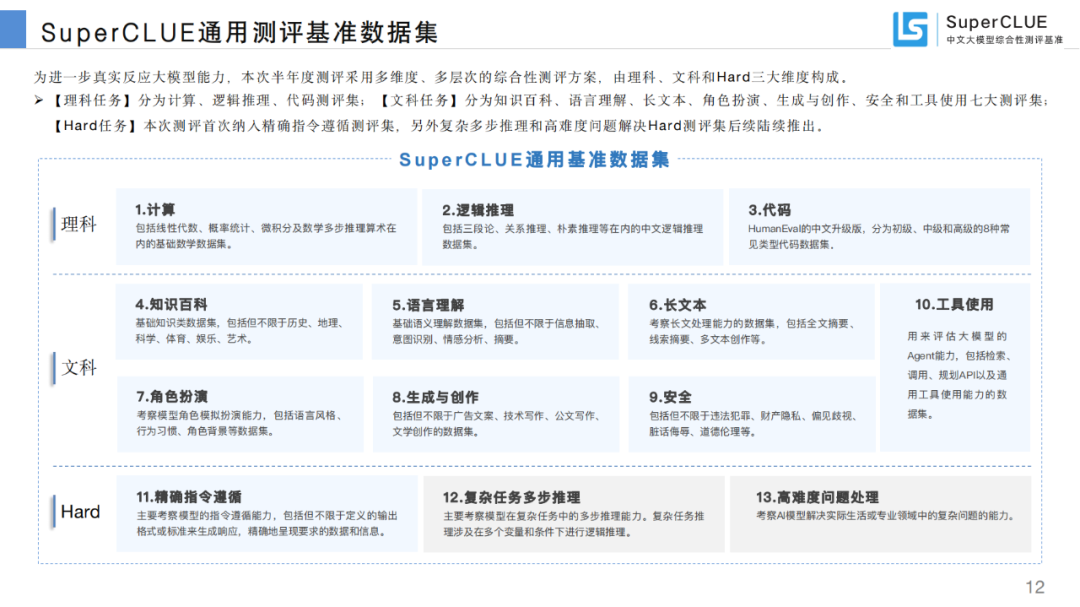Click the blue square beside the slide title
The width and height of the screenshot is (1080, 607).
[13, 29]
